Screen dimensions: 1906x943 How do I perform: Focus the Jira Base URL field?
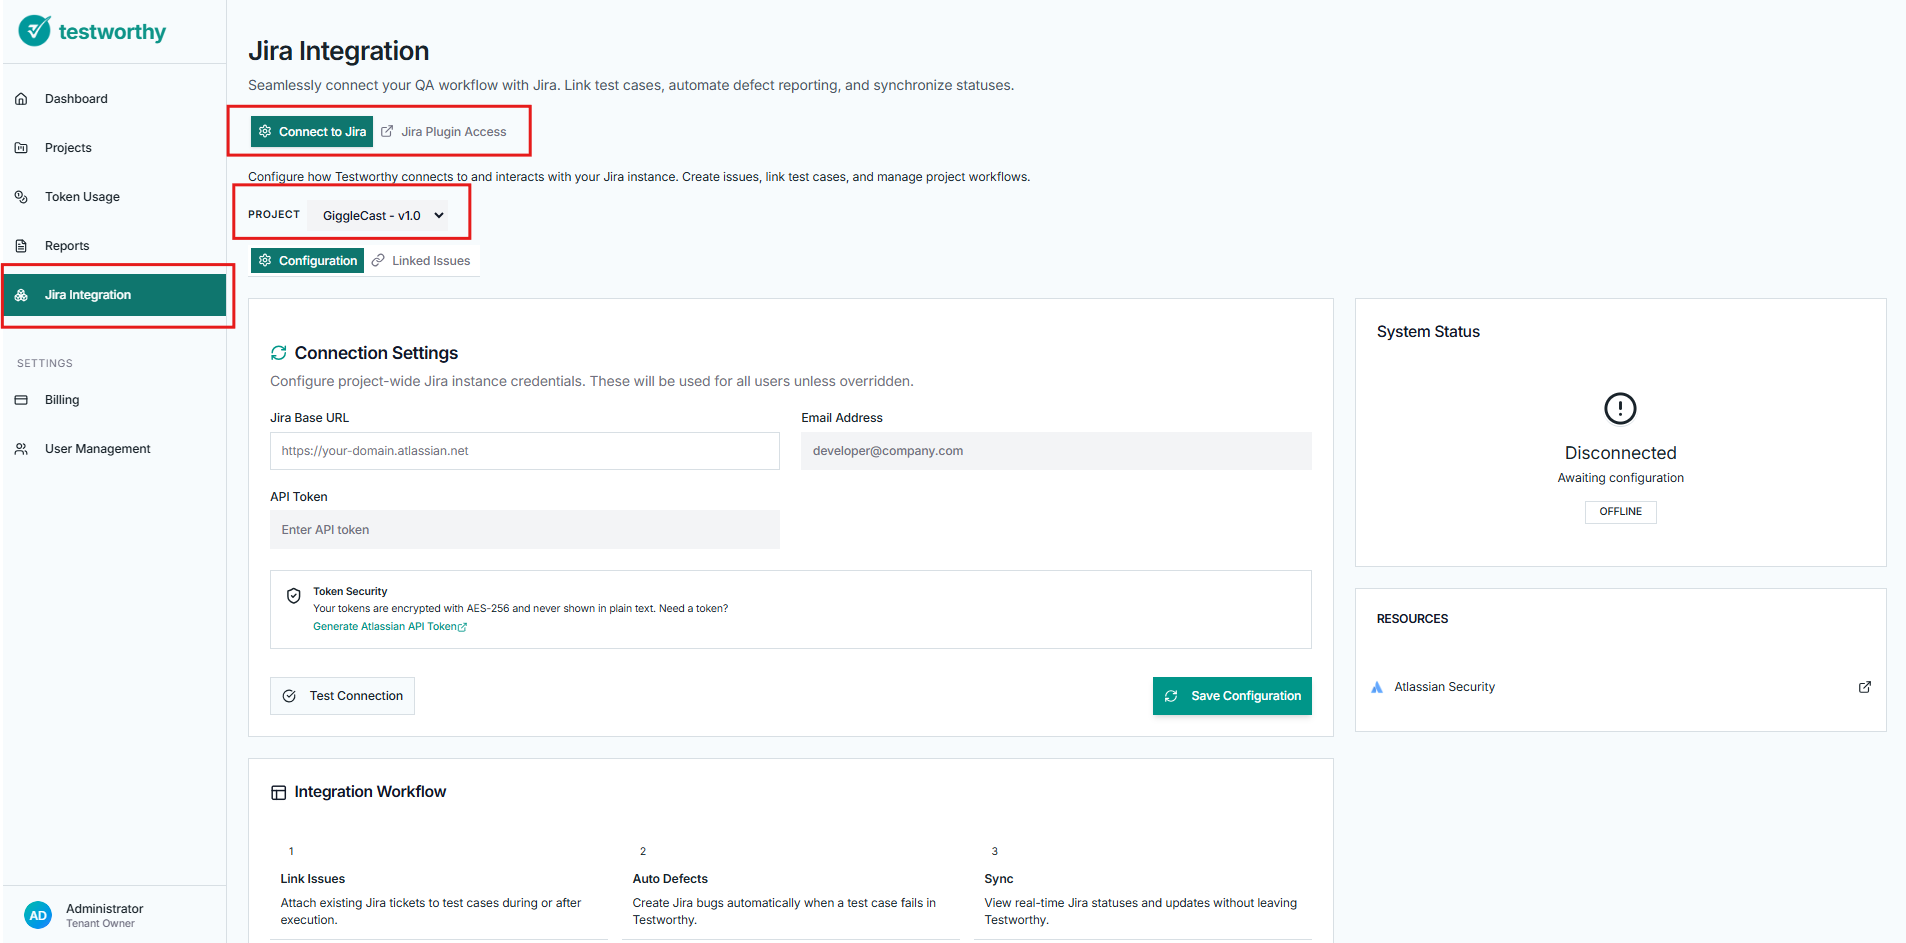point(525,451)
